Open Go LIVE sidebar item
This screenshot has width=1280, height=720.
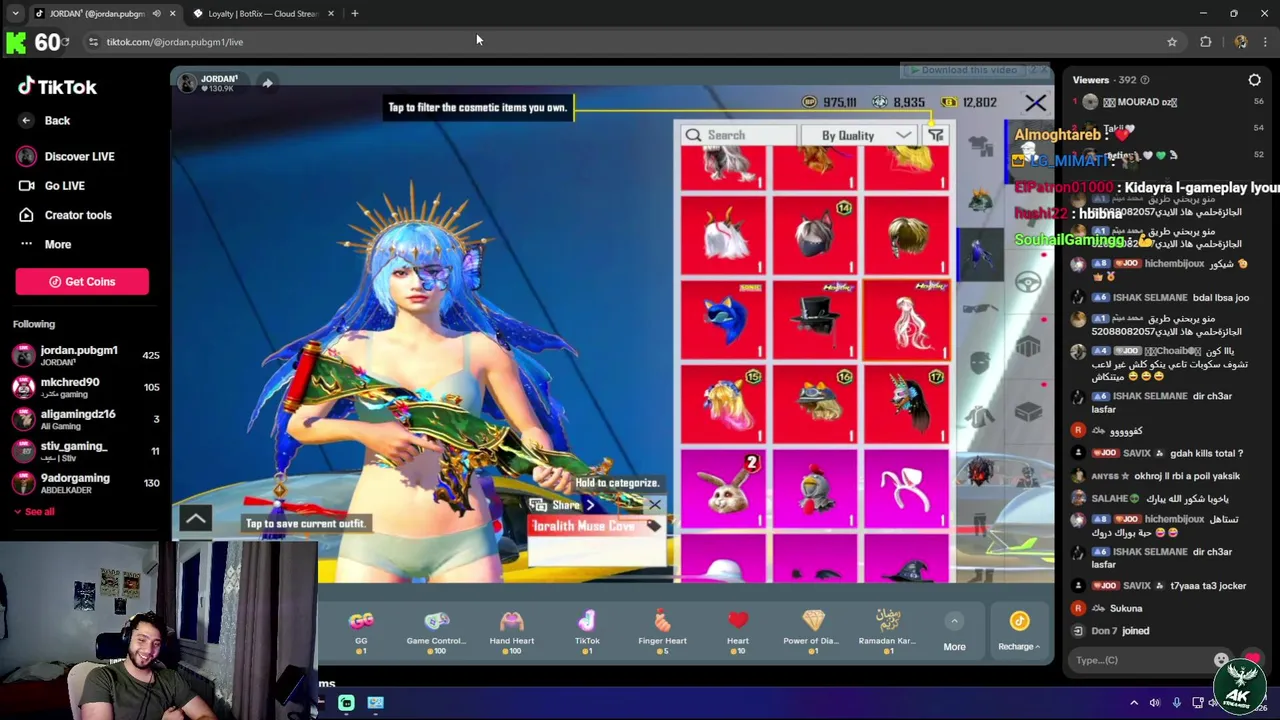click(52, 186)
